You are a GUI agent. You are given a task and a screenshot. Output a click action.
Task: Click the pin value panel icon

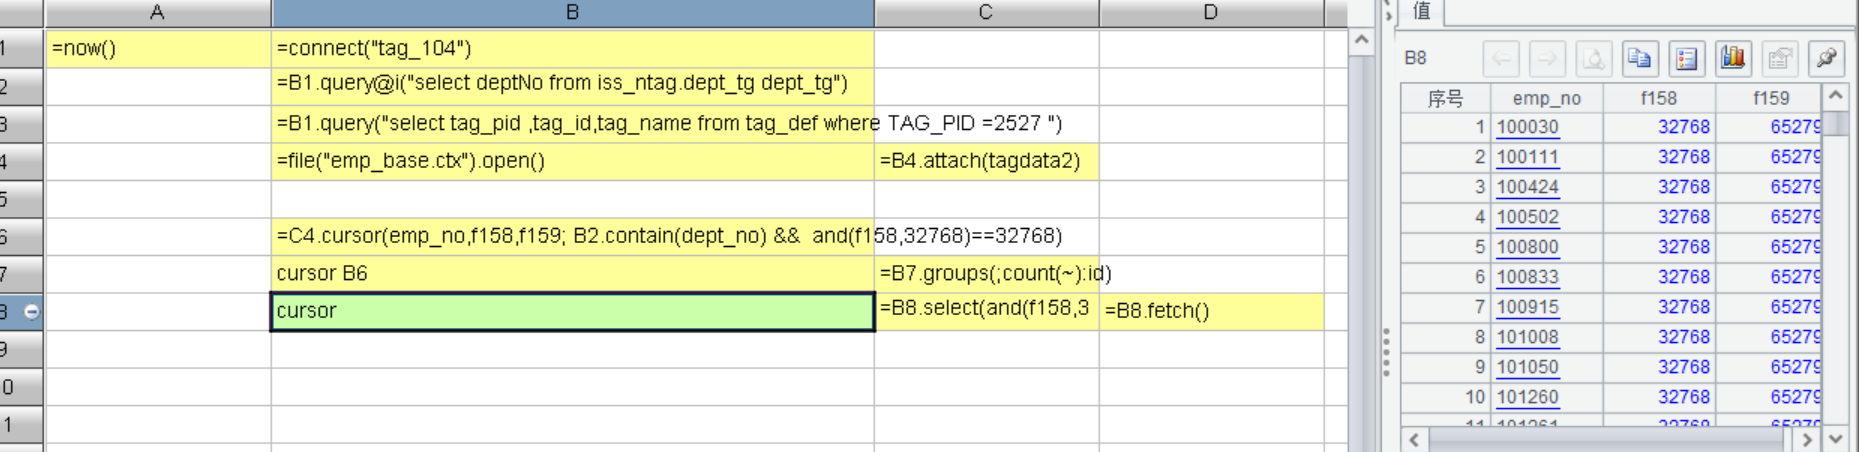pos(1826,59)
